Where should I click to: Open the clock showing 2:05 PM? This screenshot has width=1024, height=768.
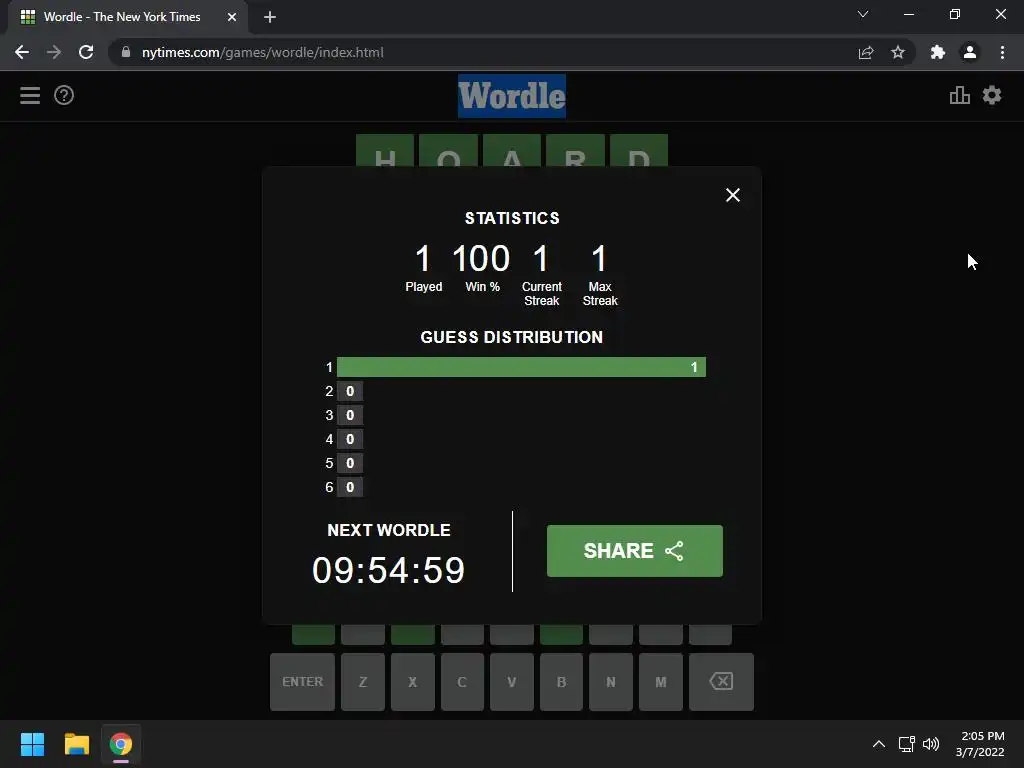point(980,744)
